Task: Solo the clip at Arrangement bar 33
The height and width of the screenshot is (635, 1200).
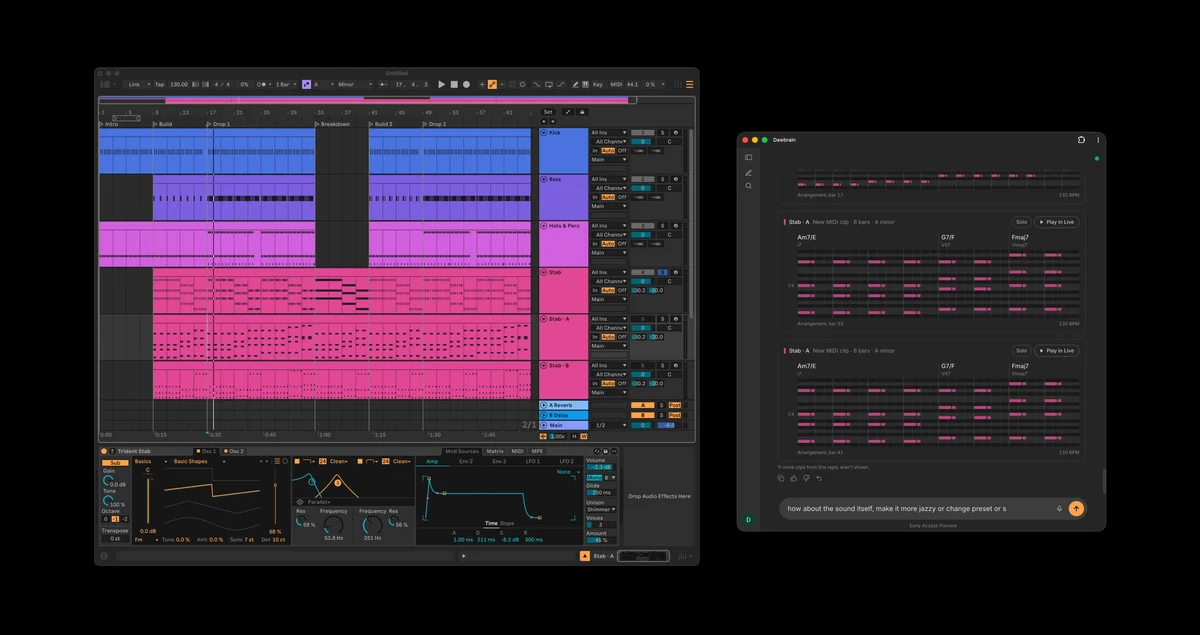Action: point(1021,222)
